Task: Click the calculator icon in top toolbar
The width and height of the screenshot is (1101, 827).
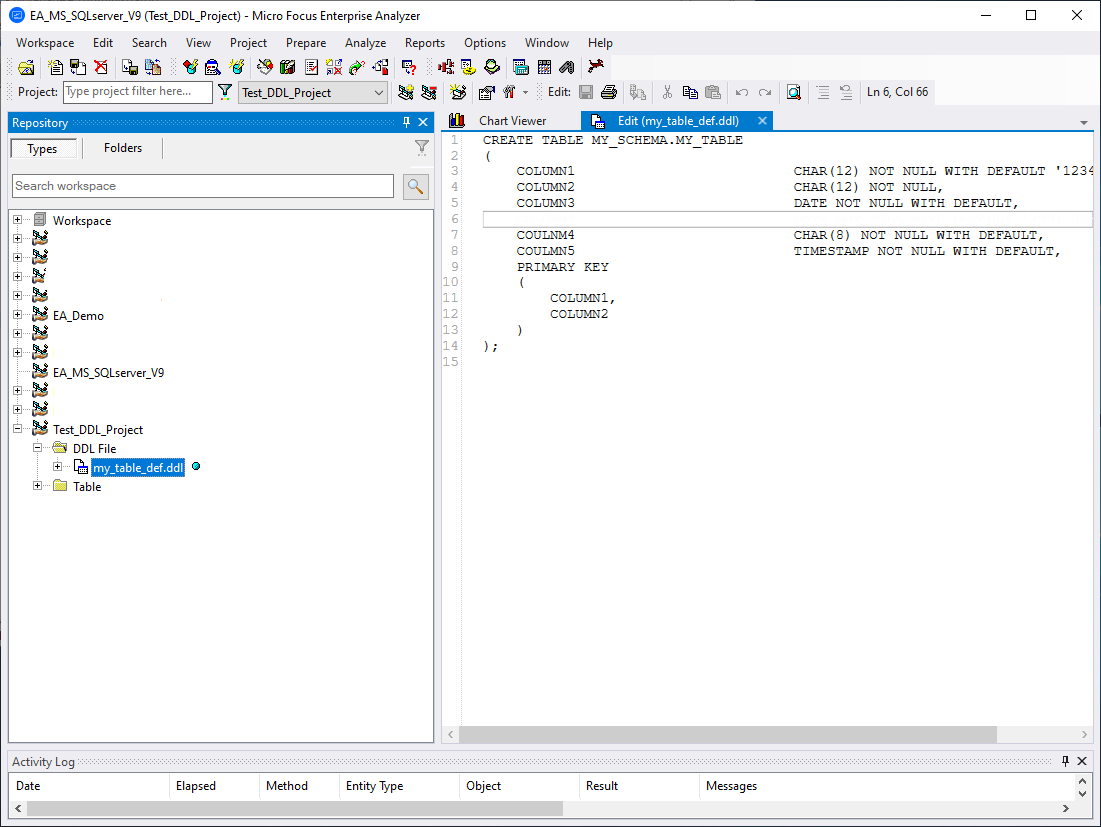Action: pos(544,67)
